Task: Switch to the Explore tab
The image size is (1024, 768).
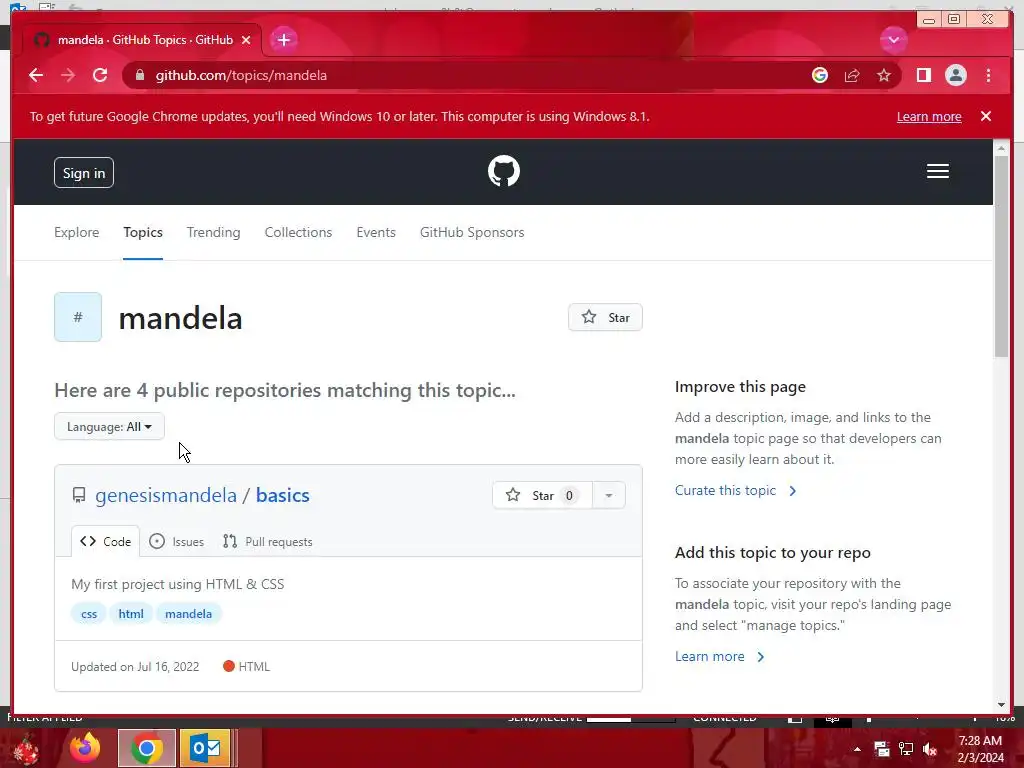Action: pos(76,232)
